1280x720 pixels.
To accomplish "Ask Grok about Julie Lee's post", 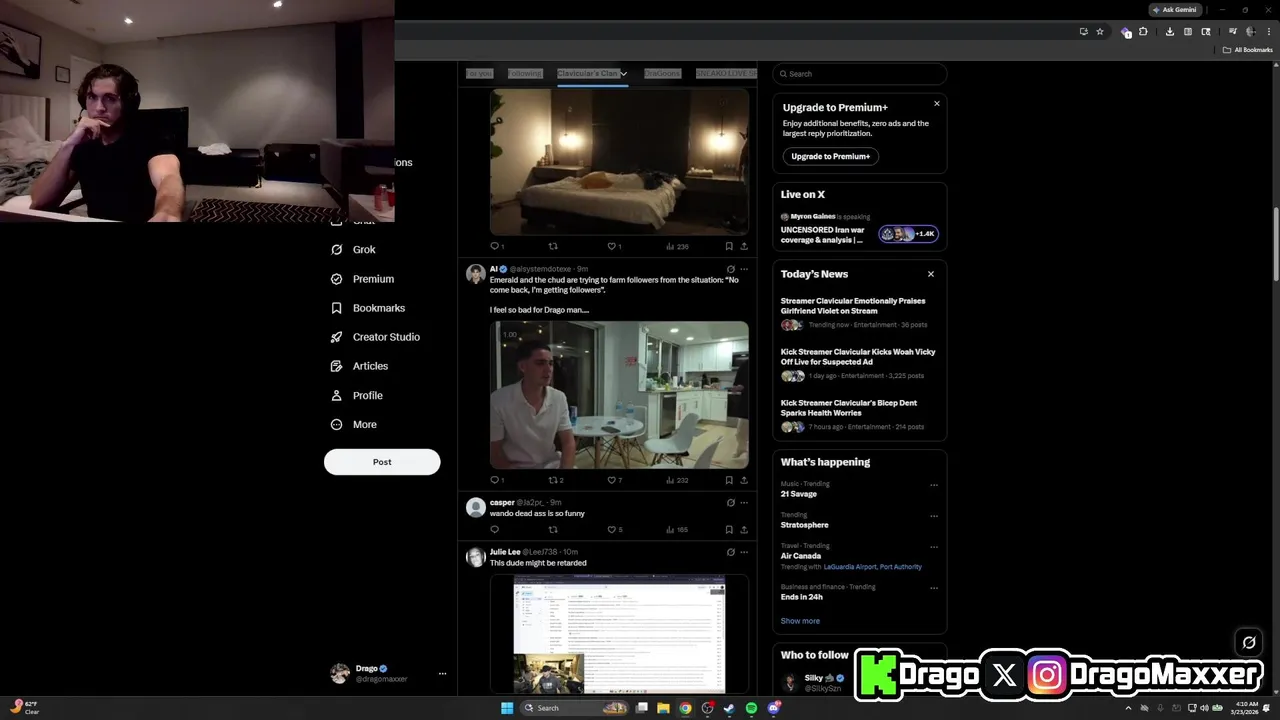I will point(730,552).
